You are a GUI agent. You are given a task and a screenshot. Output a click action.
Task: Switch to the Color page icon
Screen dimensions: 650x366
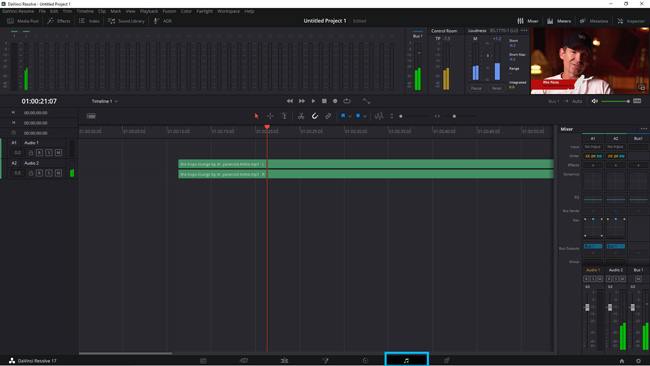pos(365,361)
